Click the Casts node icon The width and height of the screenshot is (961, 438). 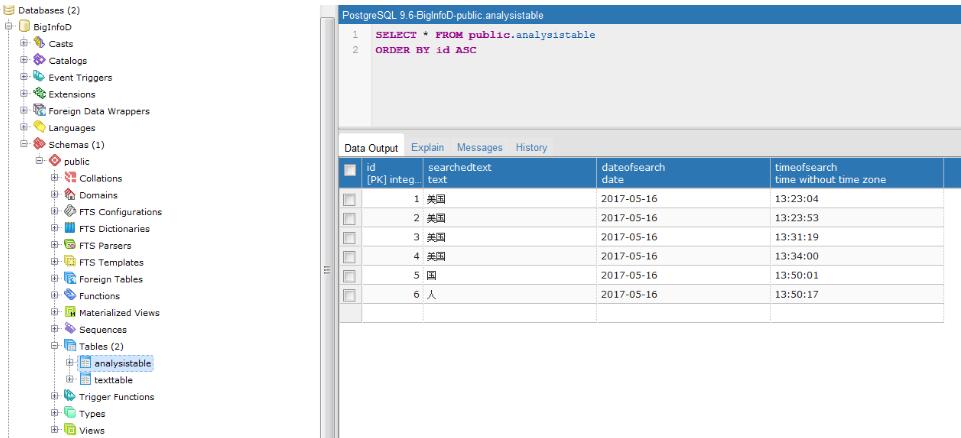click(x=39, y=43)
